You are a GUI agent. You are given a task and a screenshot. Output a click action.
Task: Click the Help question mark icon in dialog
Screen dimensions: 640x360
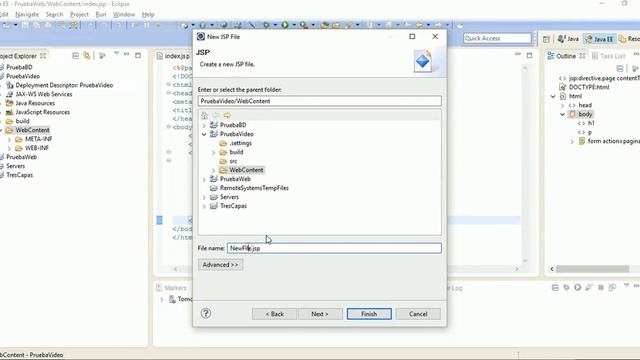pos(206,313)
